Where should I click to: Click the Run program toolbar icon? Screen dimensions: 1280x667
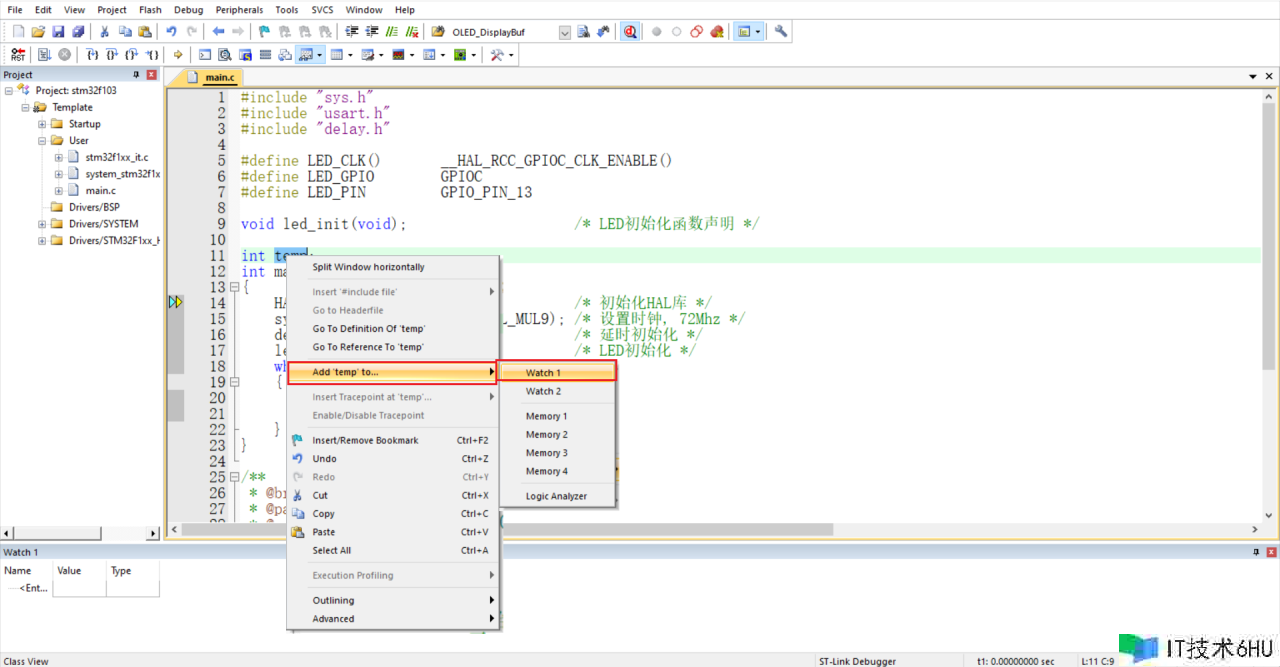(44, 55)
